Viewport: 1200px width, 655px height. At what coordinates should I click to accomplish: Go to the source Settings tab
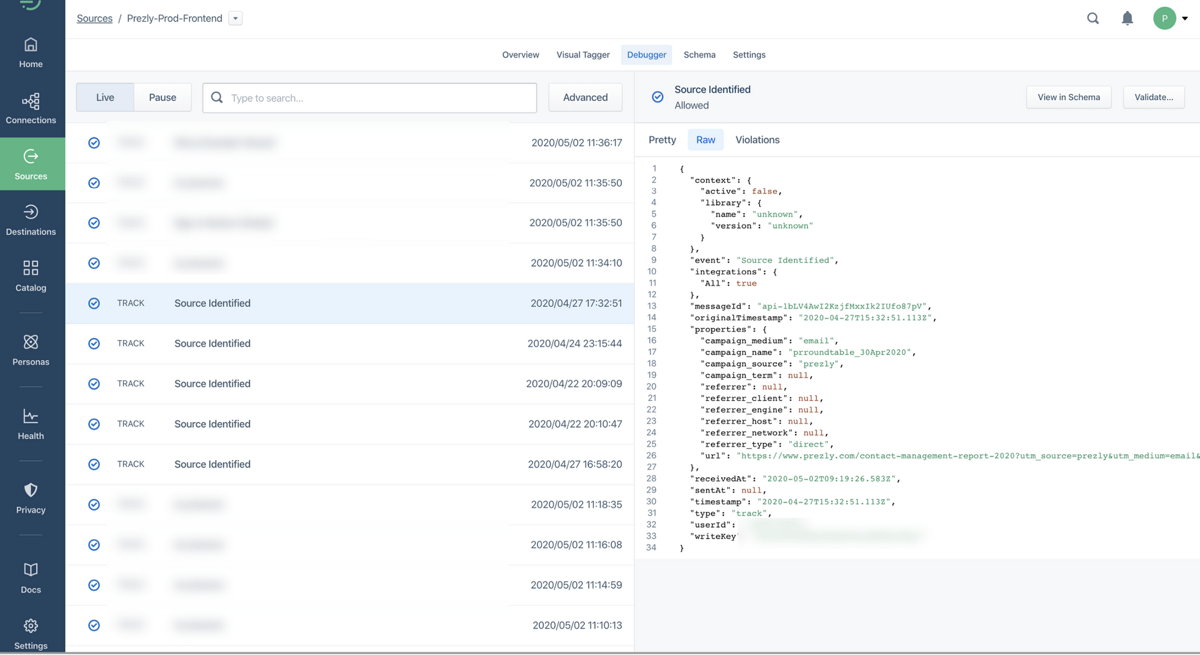tap(749, 55)
